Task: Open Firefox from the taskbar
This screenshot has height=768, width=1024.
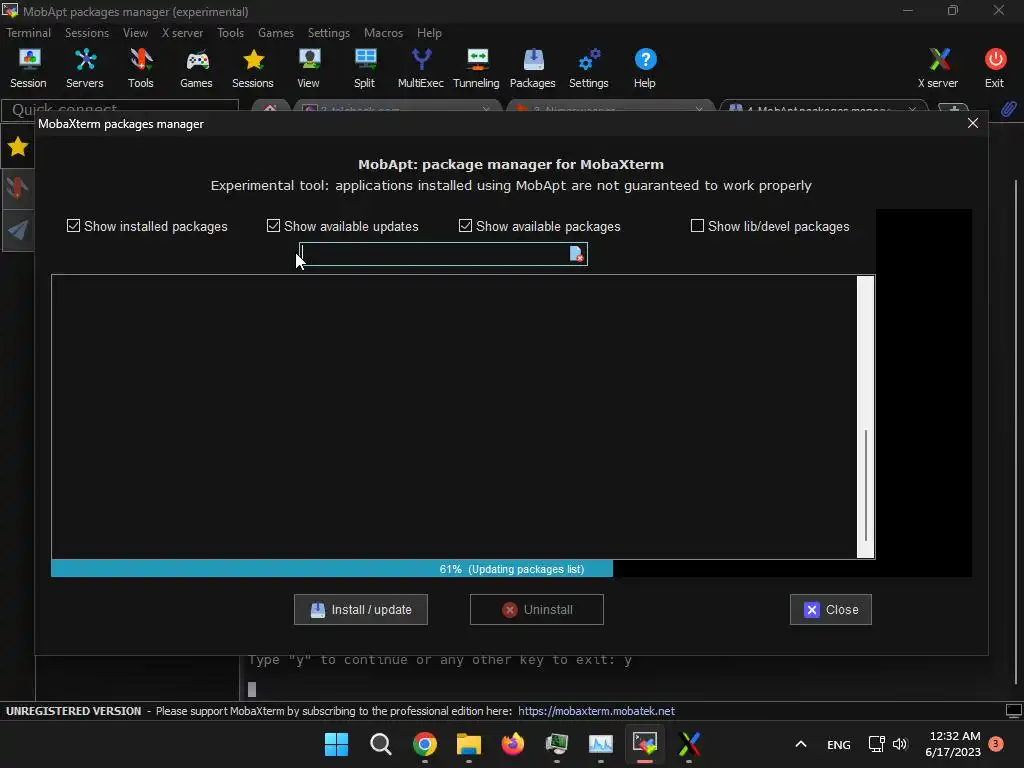Action: pos(513,744)
